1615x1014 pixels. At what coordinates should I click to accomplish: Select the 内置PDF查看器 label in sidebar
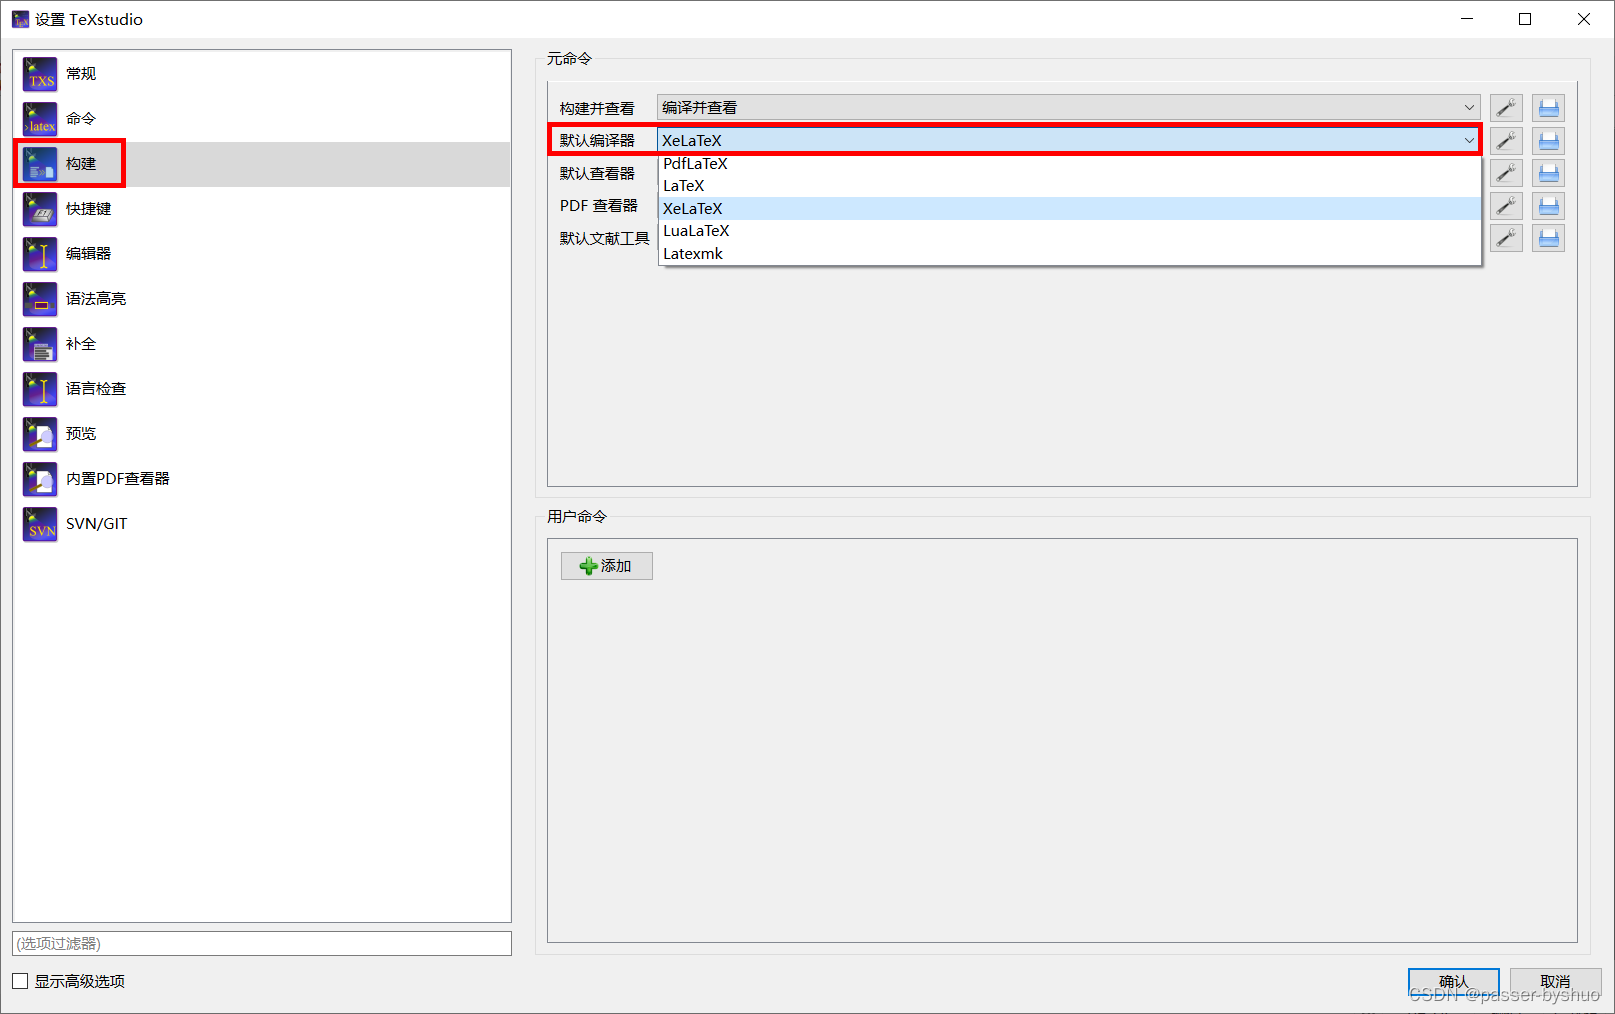click(118, 479)
